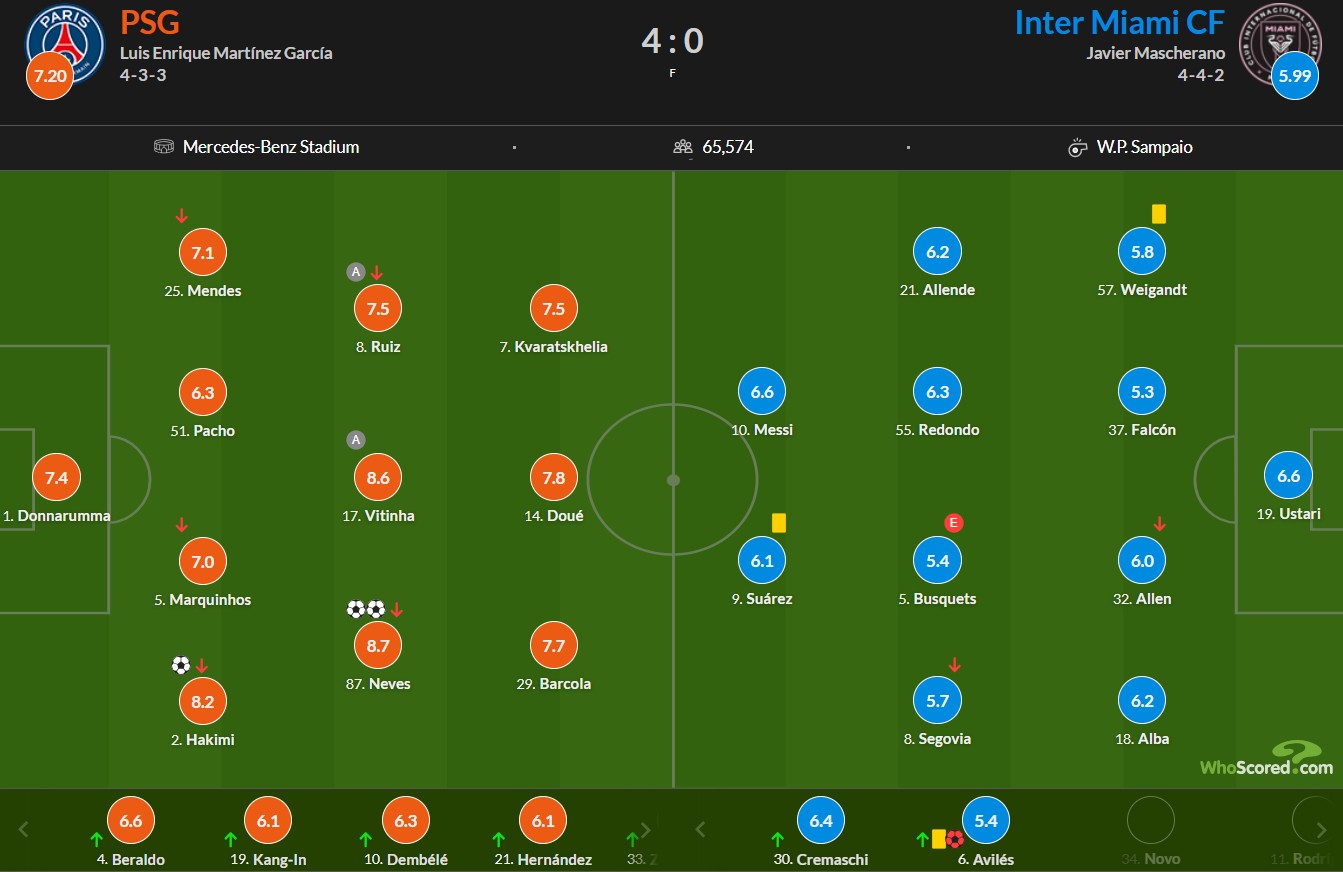Open the Inter Miami CF team link
This screenshot has width=1343, height=872.
tap(1119, 22)
